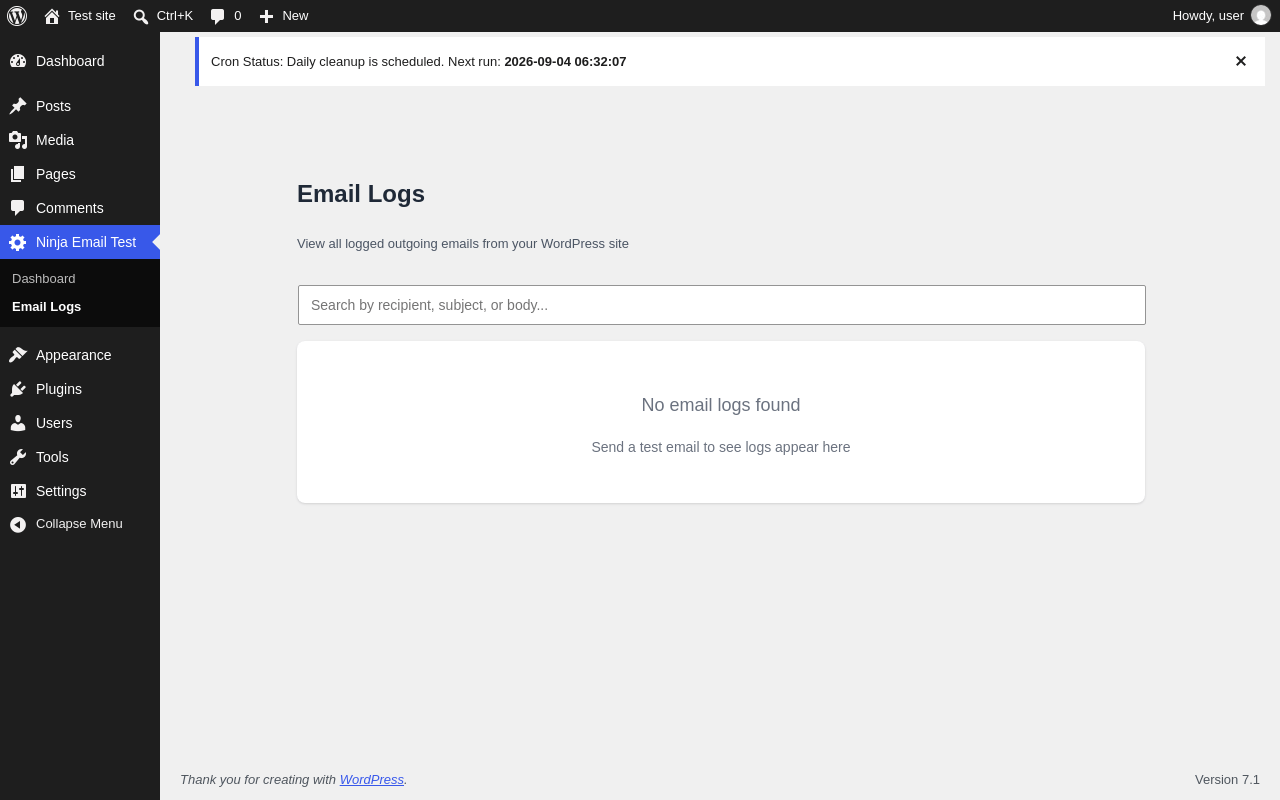Viewport: 1280px width, 800px height.
Task: Click the Tools wrench icon
Action: point(18,457)
